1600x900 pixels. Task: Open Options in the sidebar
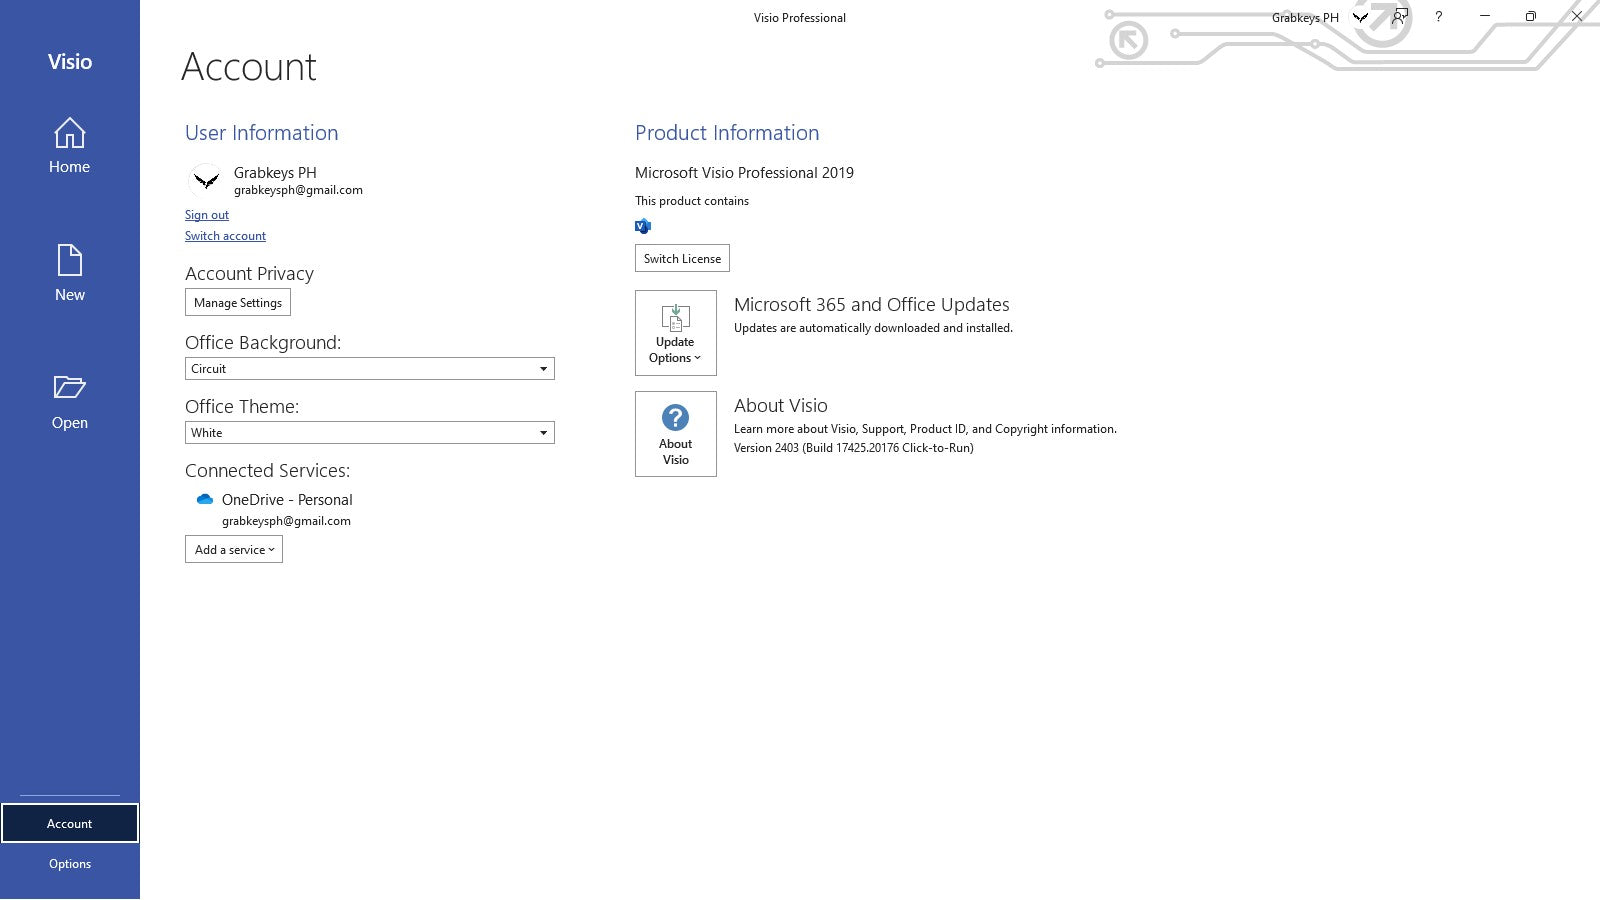[x=70, y=864]
